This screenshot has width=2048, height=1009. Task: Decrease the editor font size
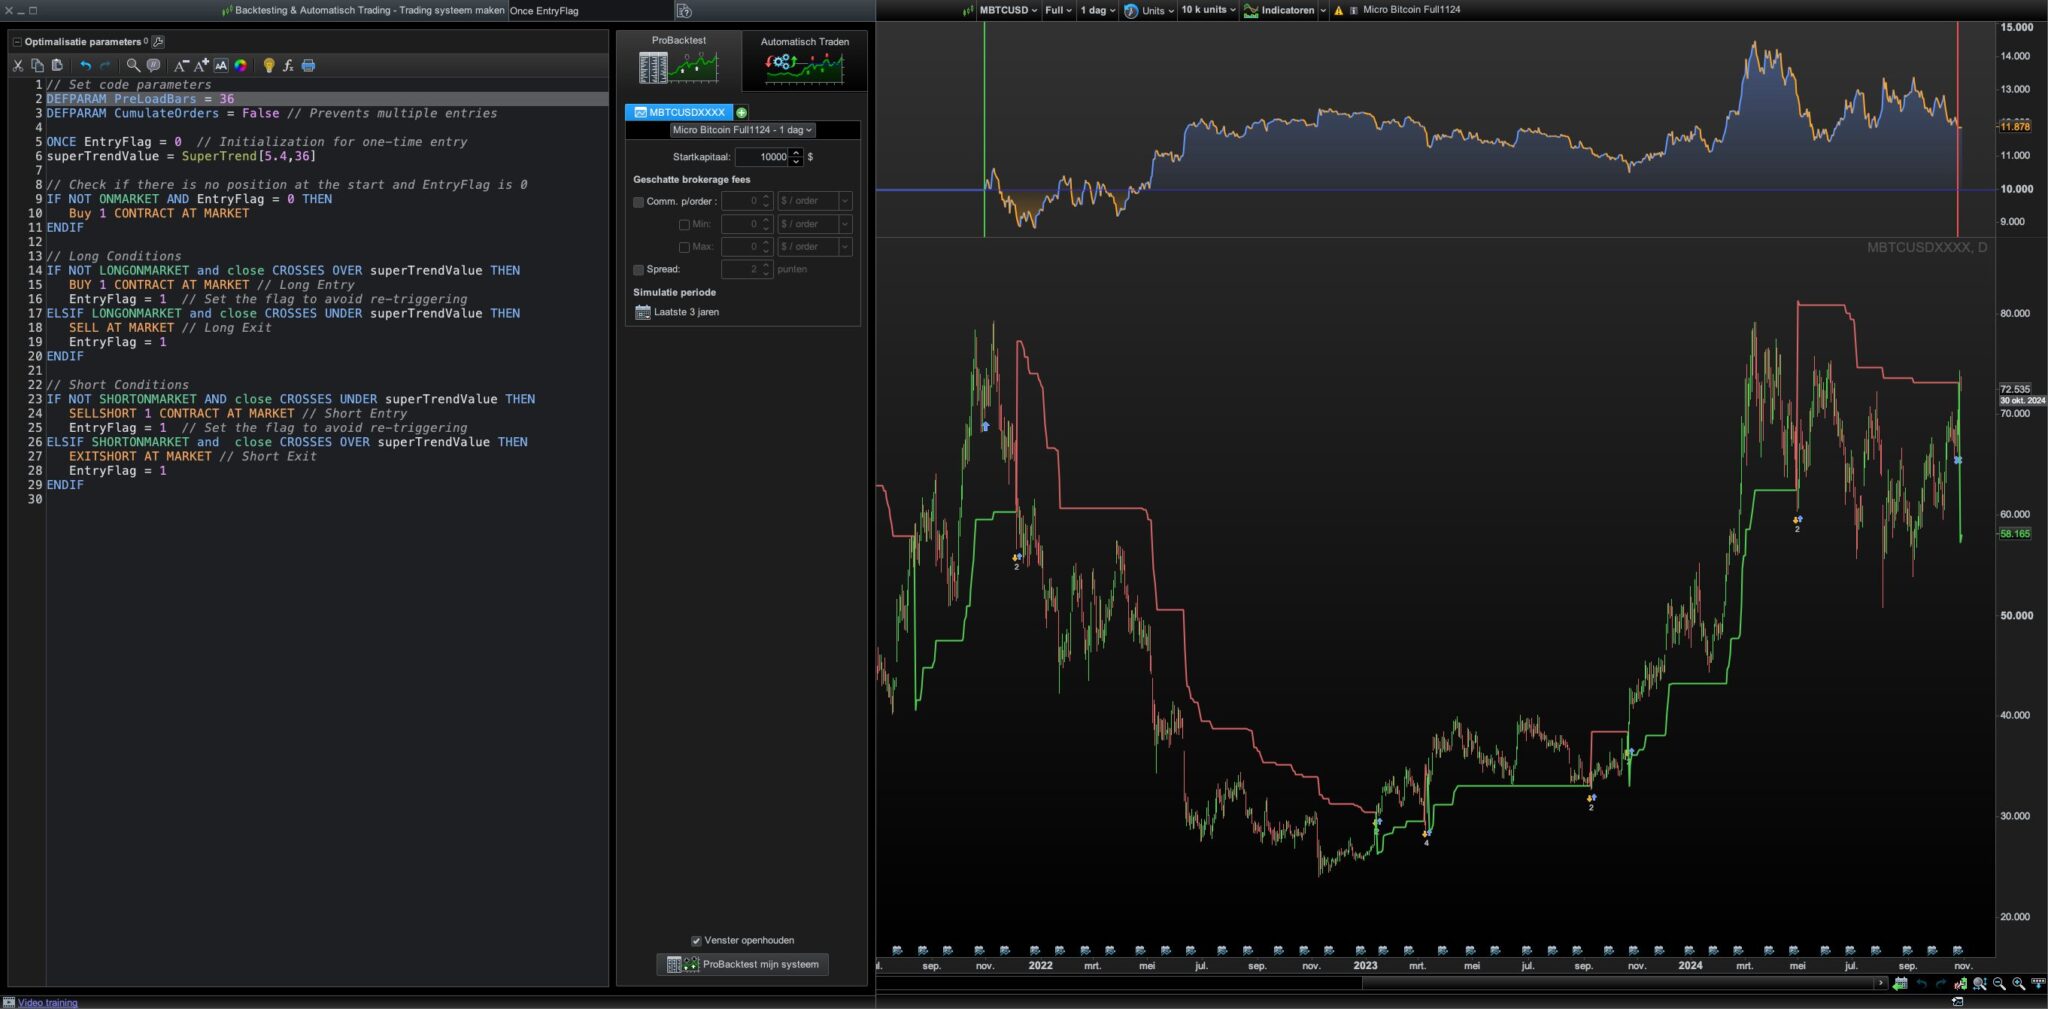pos(181,65)
